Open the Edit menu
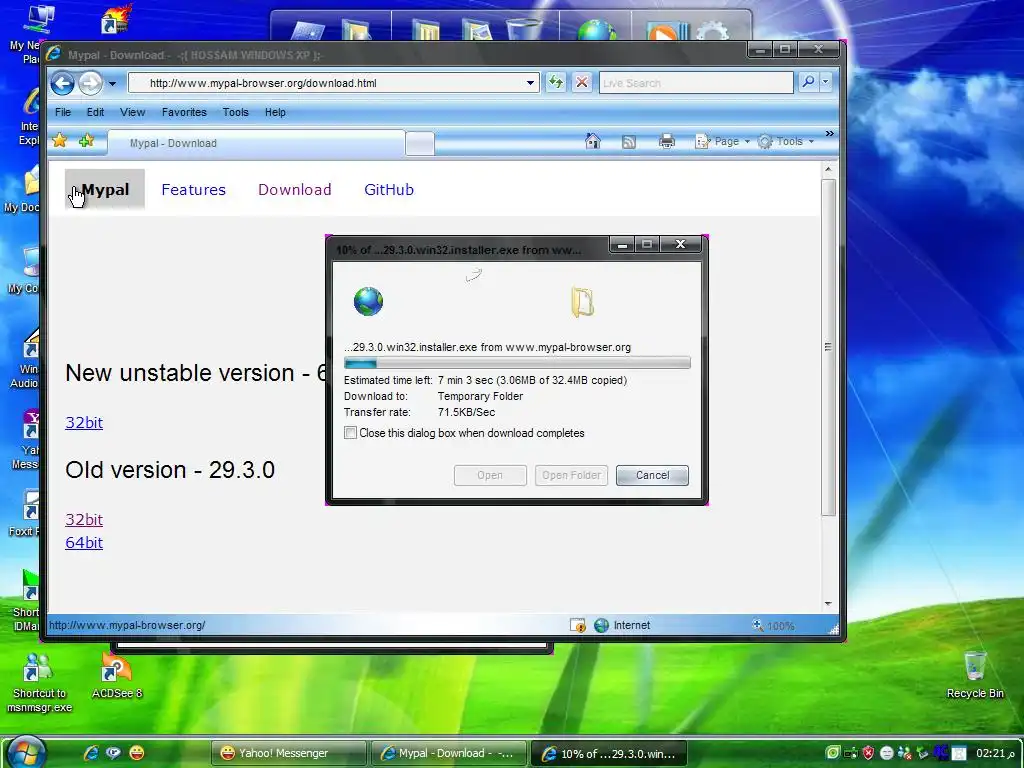The image size is (1024, 768). 95,112
